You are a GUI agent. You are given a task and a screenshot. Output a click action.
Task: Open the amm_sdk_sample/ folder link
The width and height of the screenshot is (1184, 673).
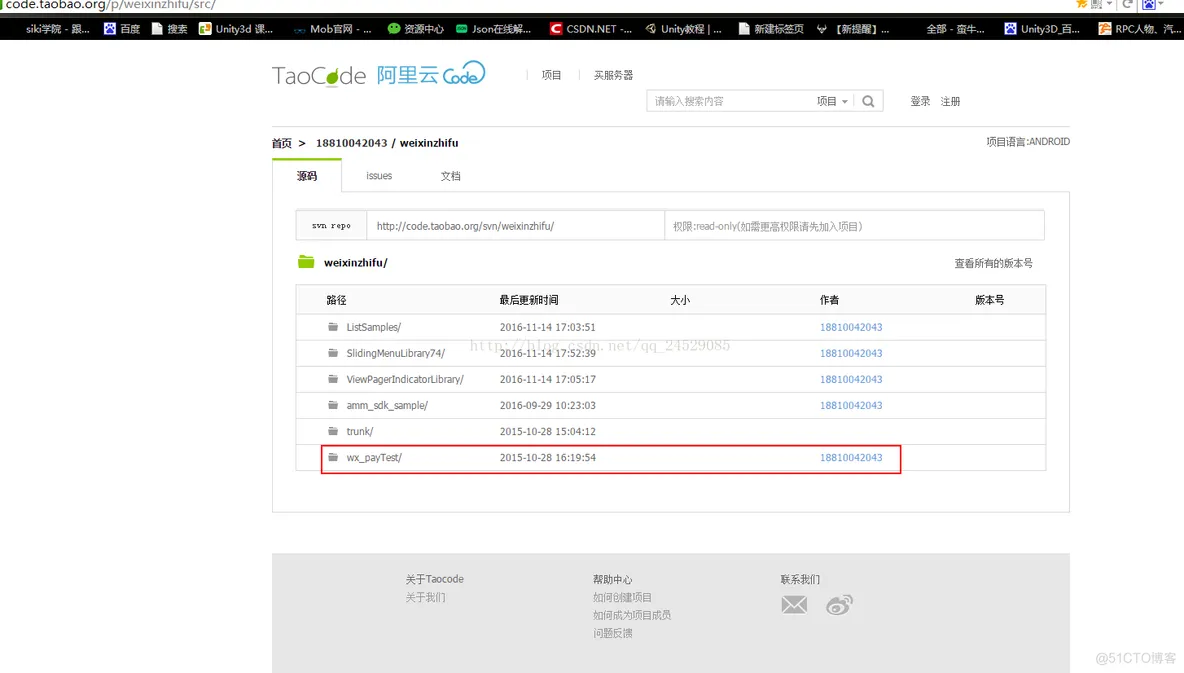point(387,405)
